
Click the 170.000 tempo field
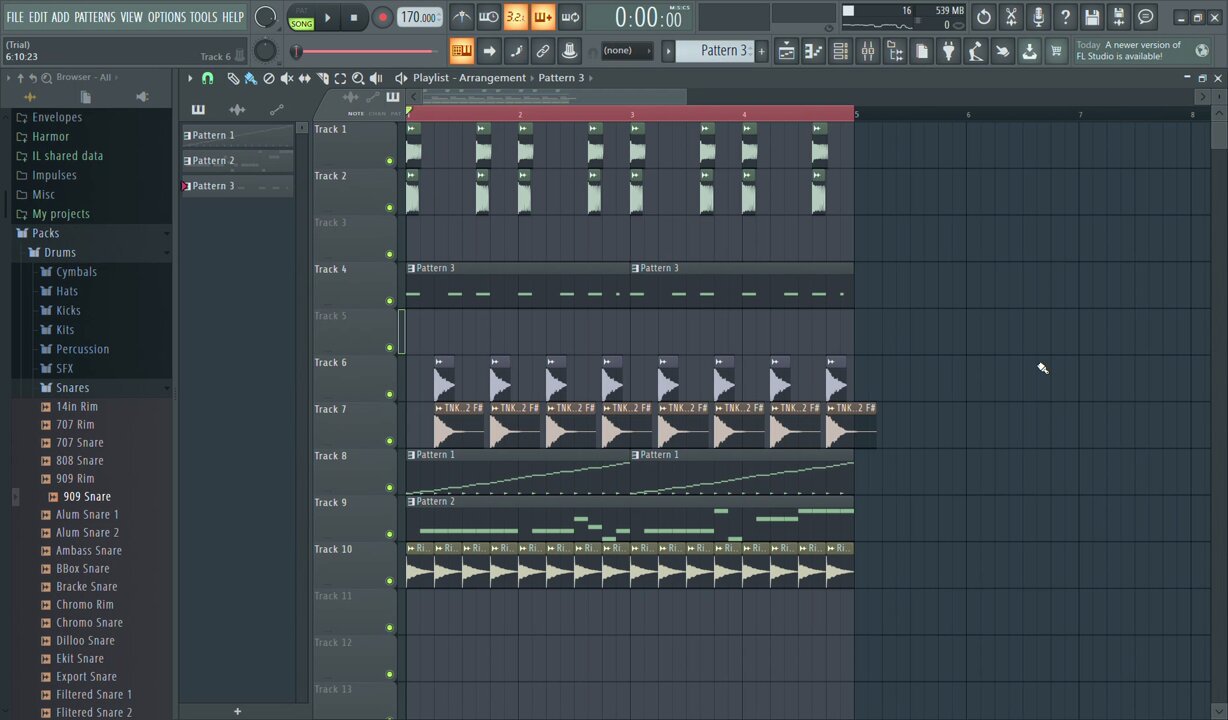[x=419, y=17]
